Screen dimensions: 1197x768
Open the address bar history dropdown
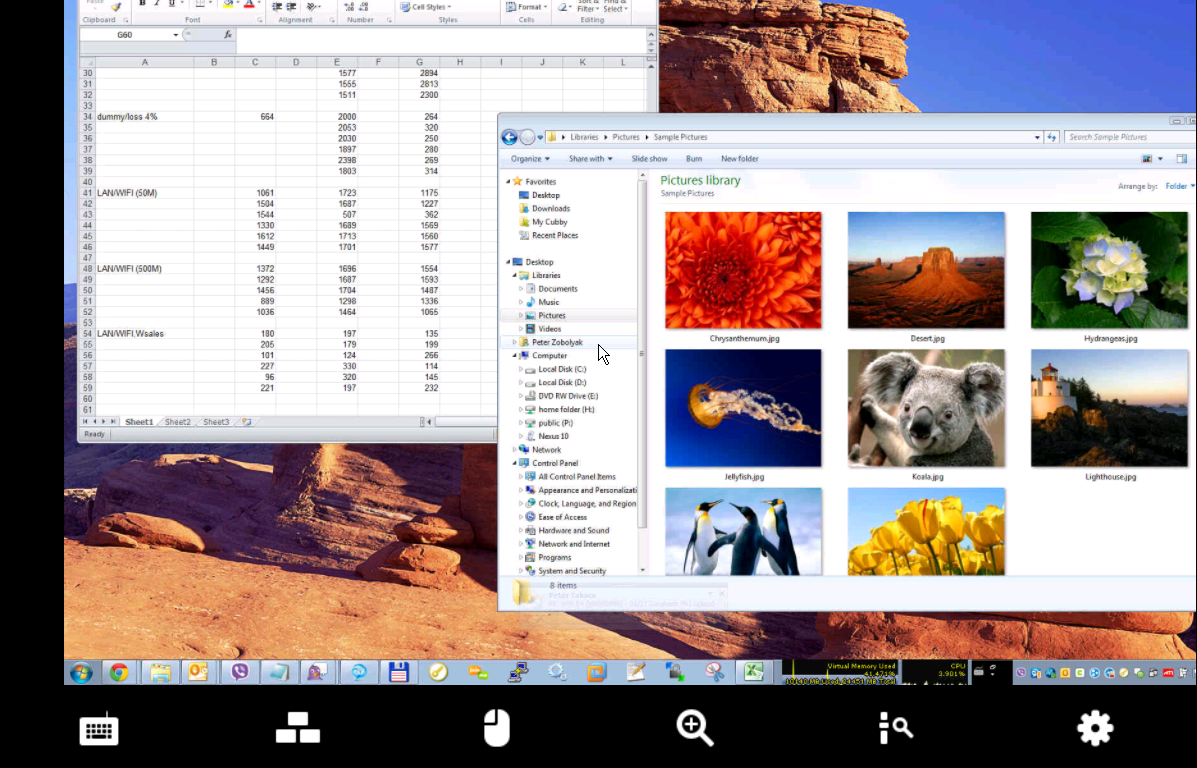coord(1037,137)
